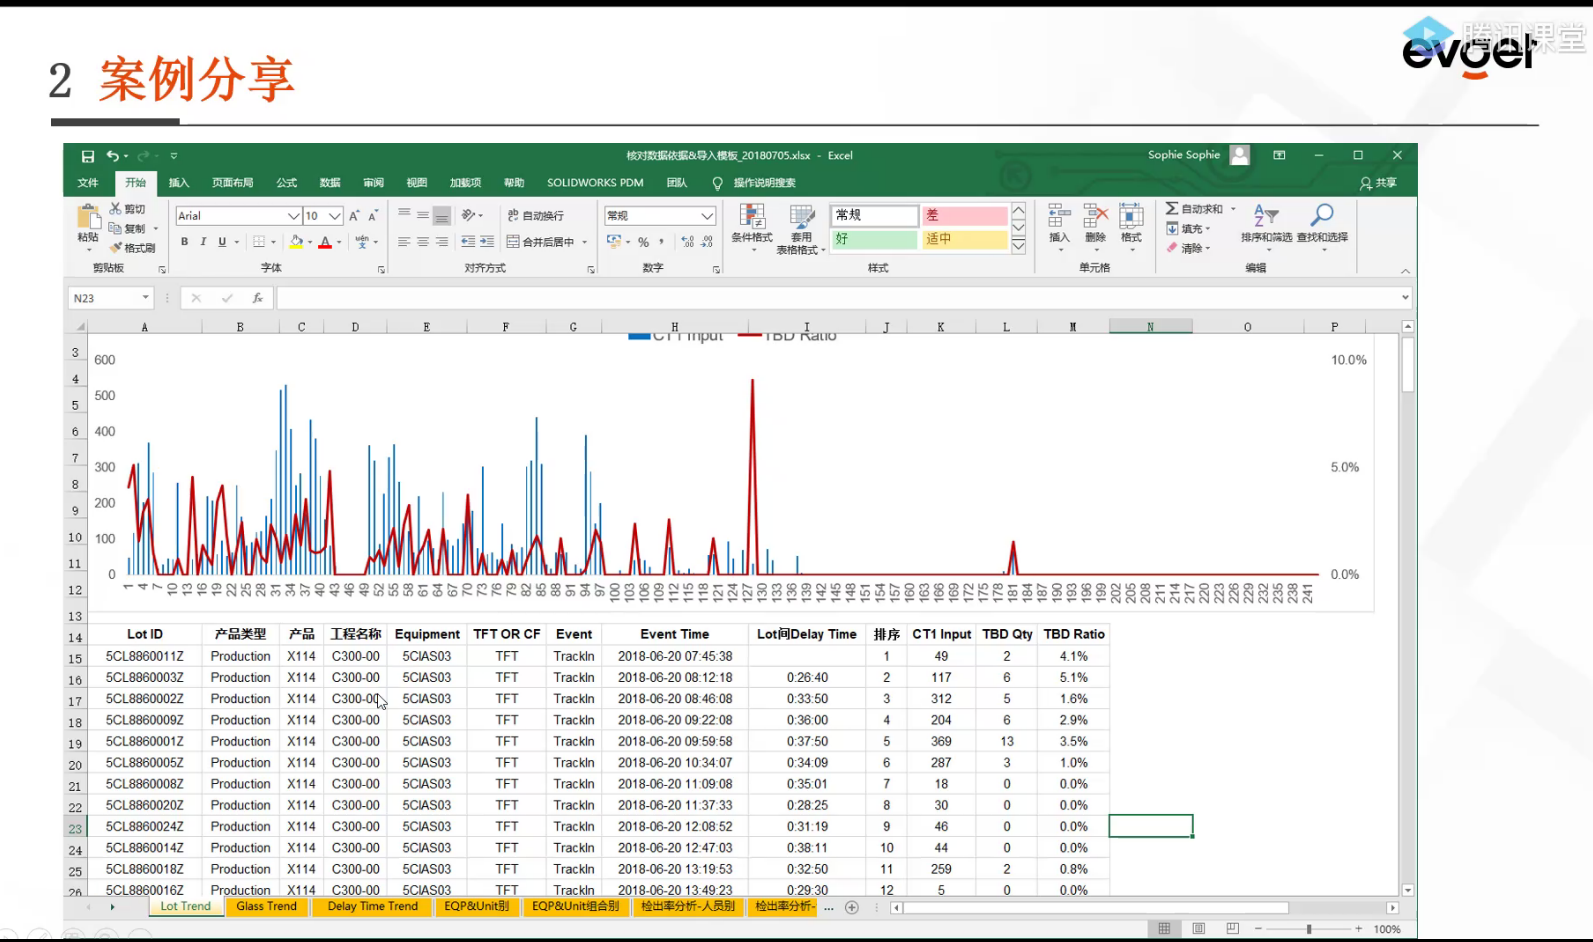The width and height of the screenshot is (1593, 942).
Task: Expand the formula bar chevron
Action: click(x=1405, y=297)
